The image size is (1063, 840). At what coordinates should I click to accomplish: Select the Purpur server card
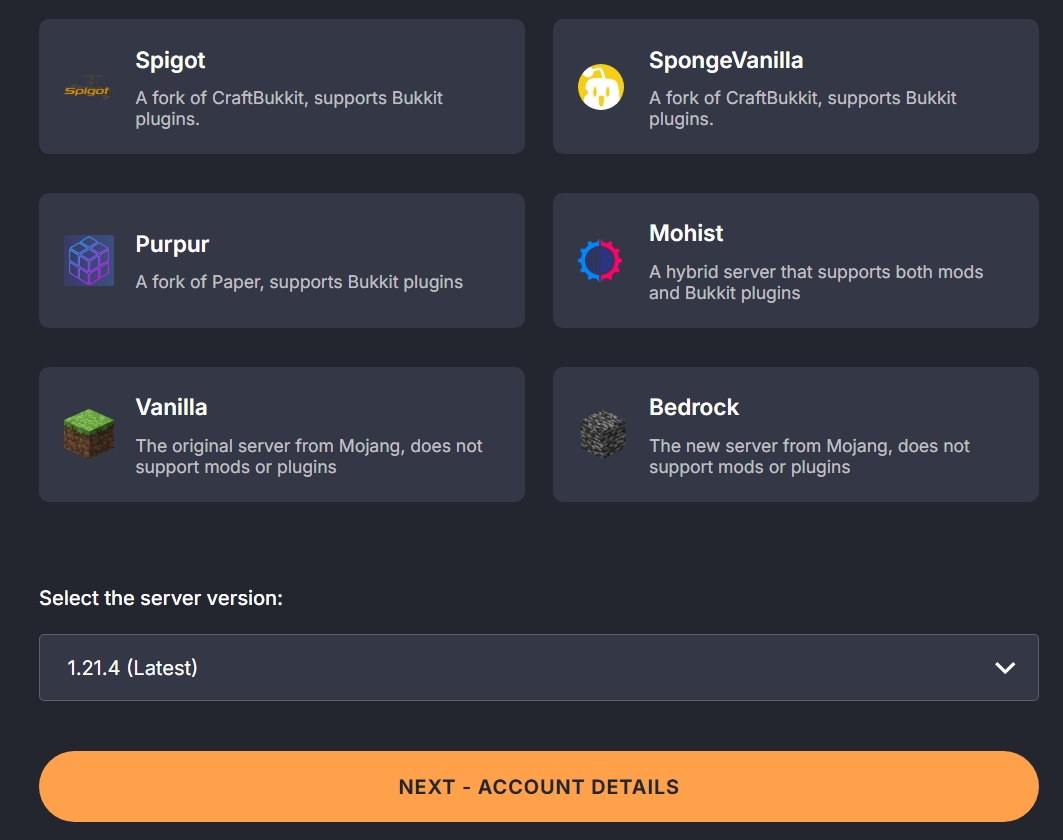coord(281,260)
